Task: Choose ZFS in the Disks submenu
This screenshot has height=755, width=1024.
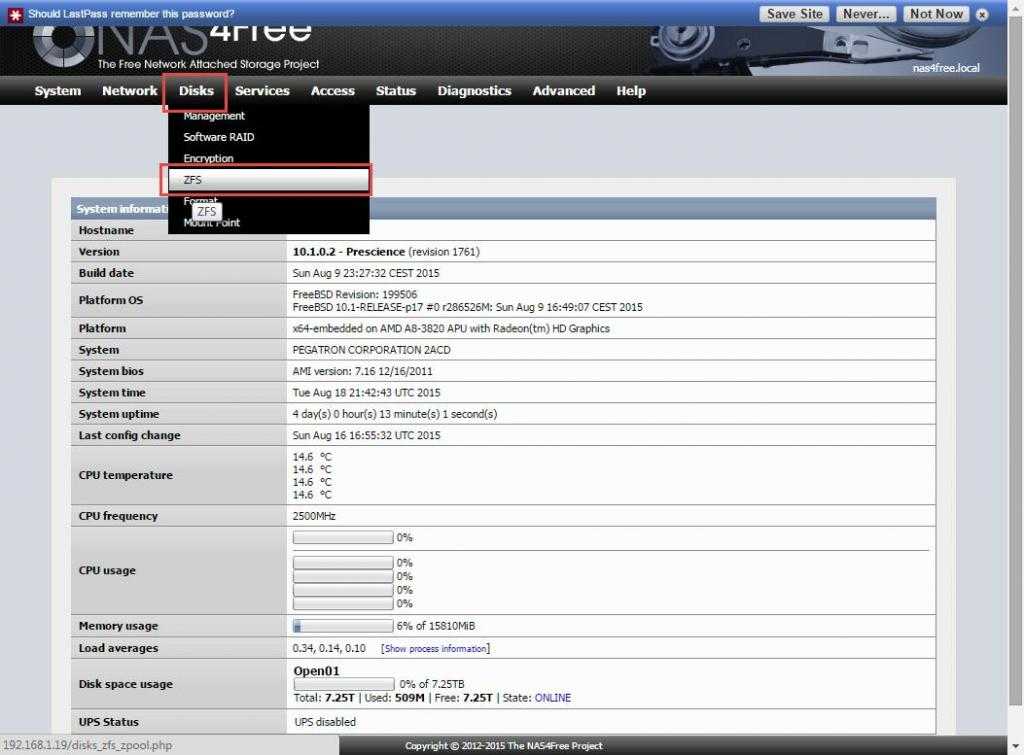Action: click(265, 180)
